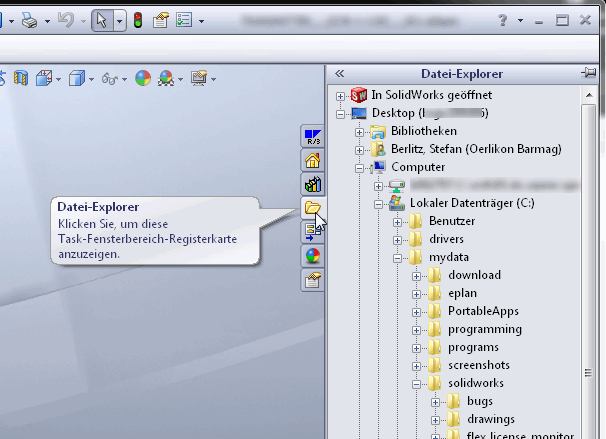This screenshot has width=606, height=439.
Task: Select Lokaler Datenträger (C:) item
Action: [x=472, y=203]
